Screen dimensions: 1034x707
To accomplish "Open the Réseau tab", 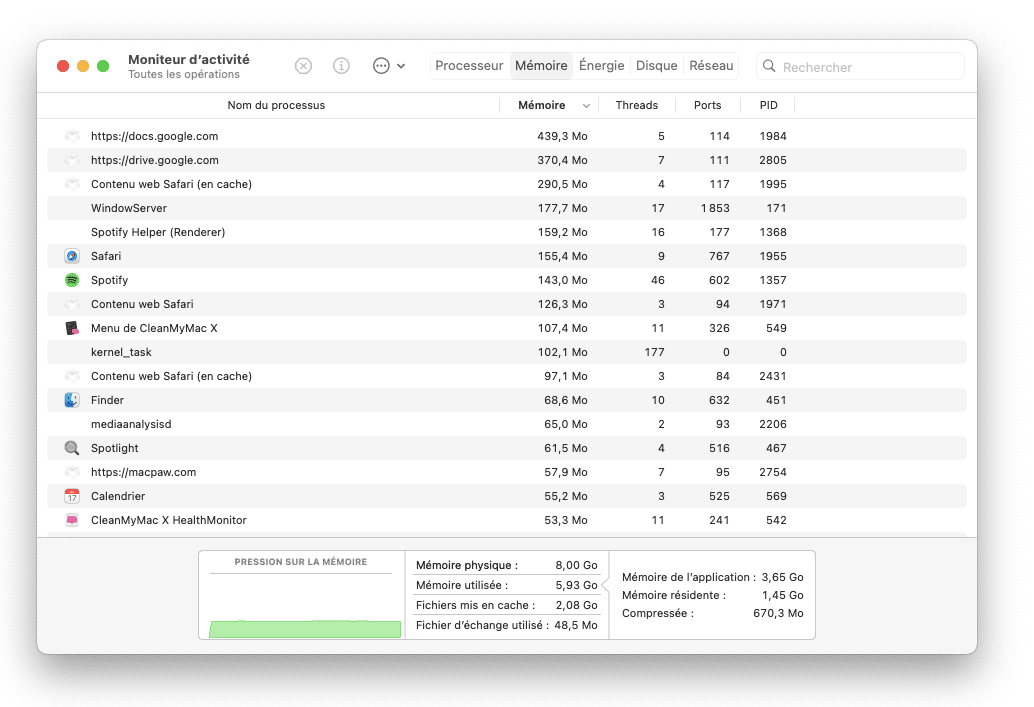I will 711,66.
